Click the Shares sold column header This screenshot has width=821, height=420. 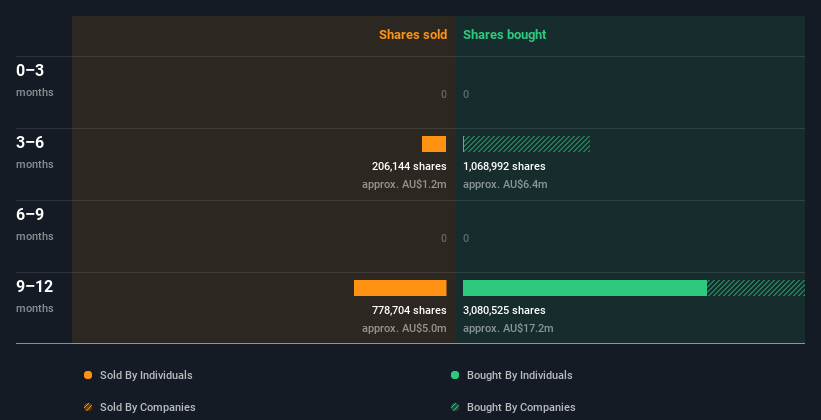(x=413, y=35)
